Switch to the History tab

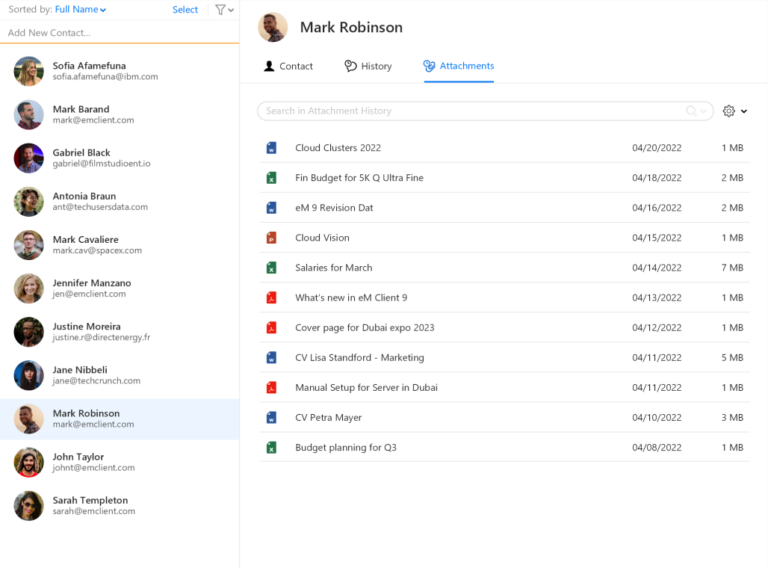pos(368,66)
